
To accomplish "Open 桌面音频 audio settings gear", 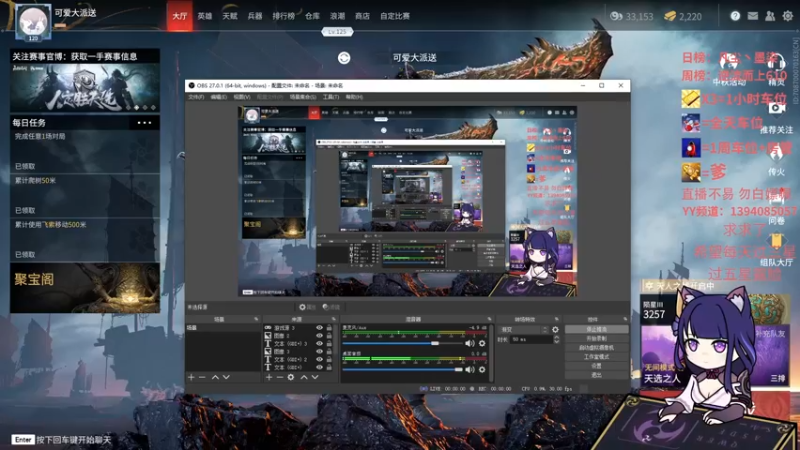I will (x=482, y=369).
